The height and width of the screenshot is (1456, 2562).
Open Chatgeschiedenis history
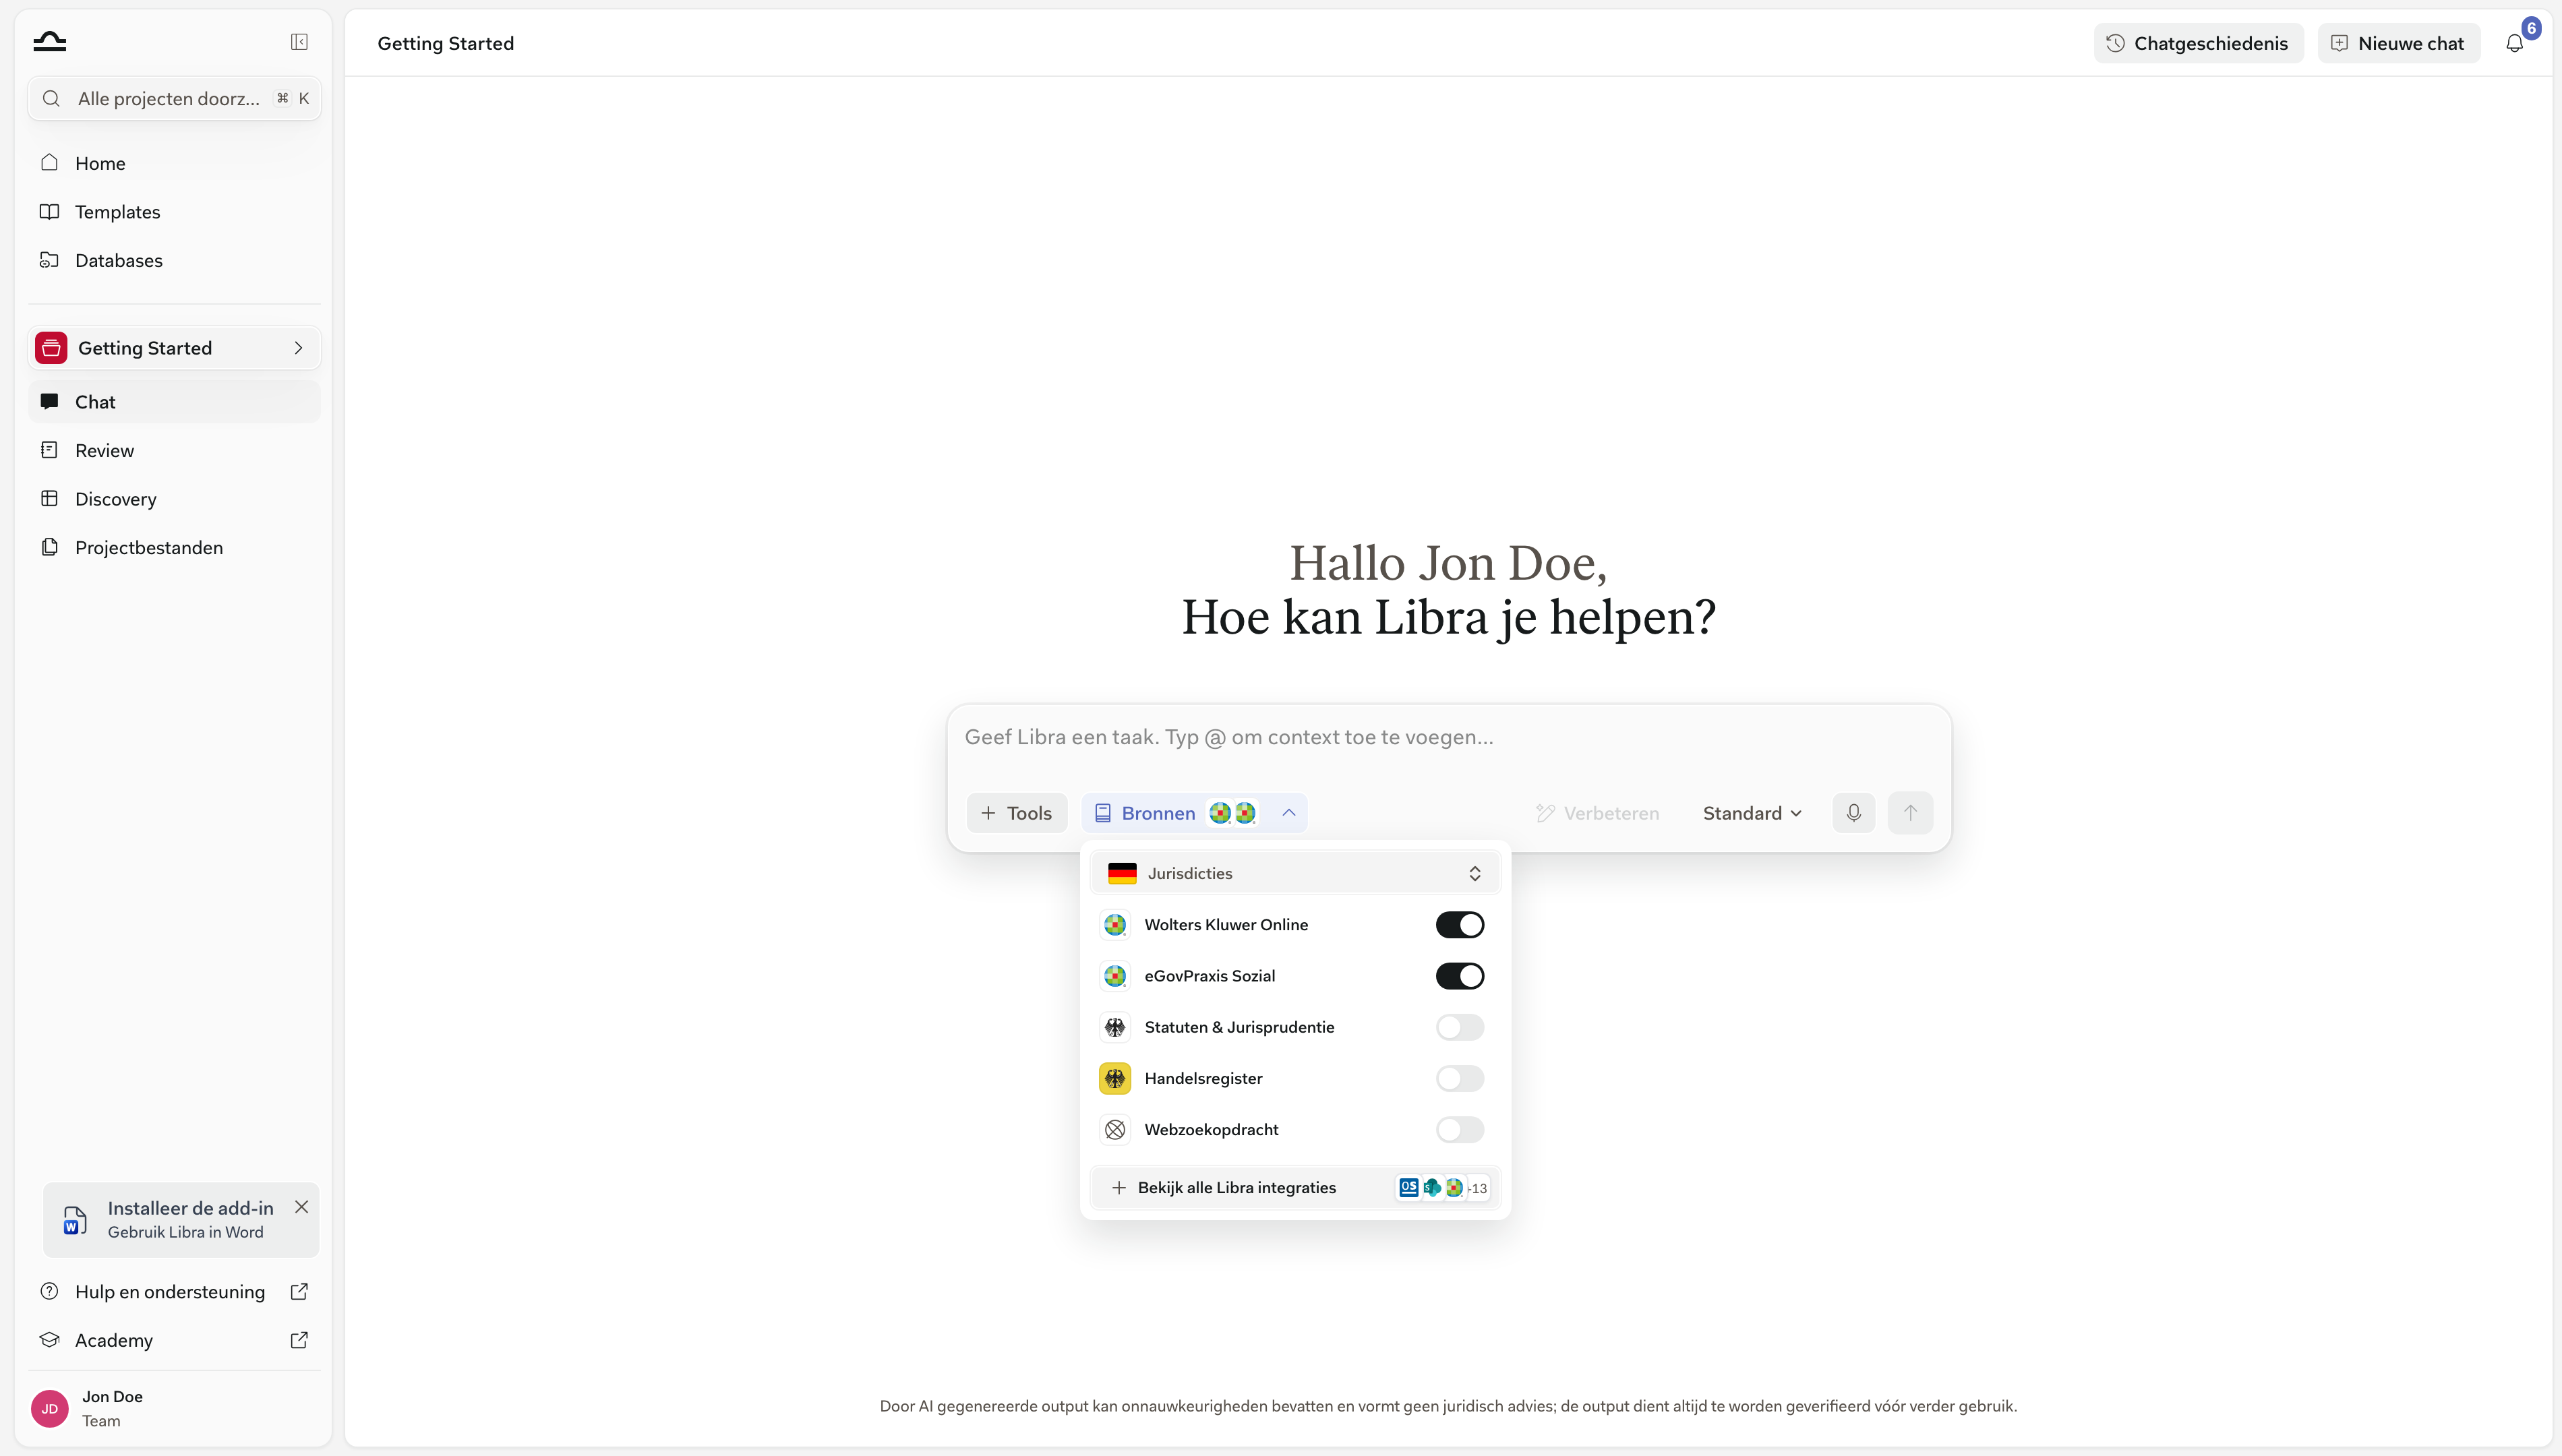click(2198, 43)
